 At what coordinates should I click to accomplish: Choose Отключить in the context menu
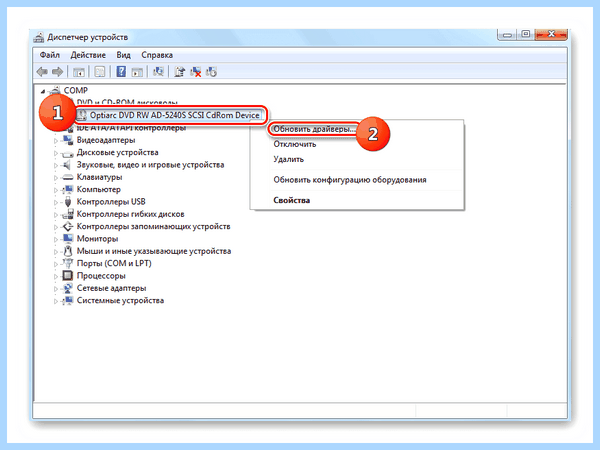(295, 144)
